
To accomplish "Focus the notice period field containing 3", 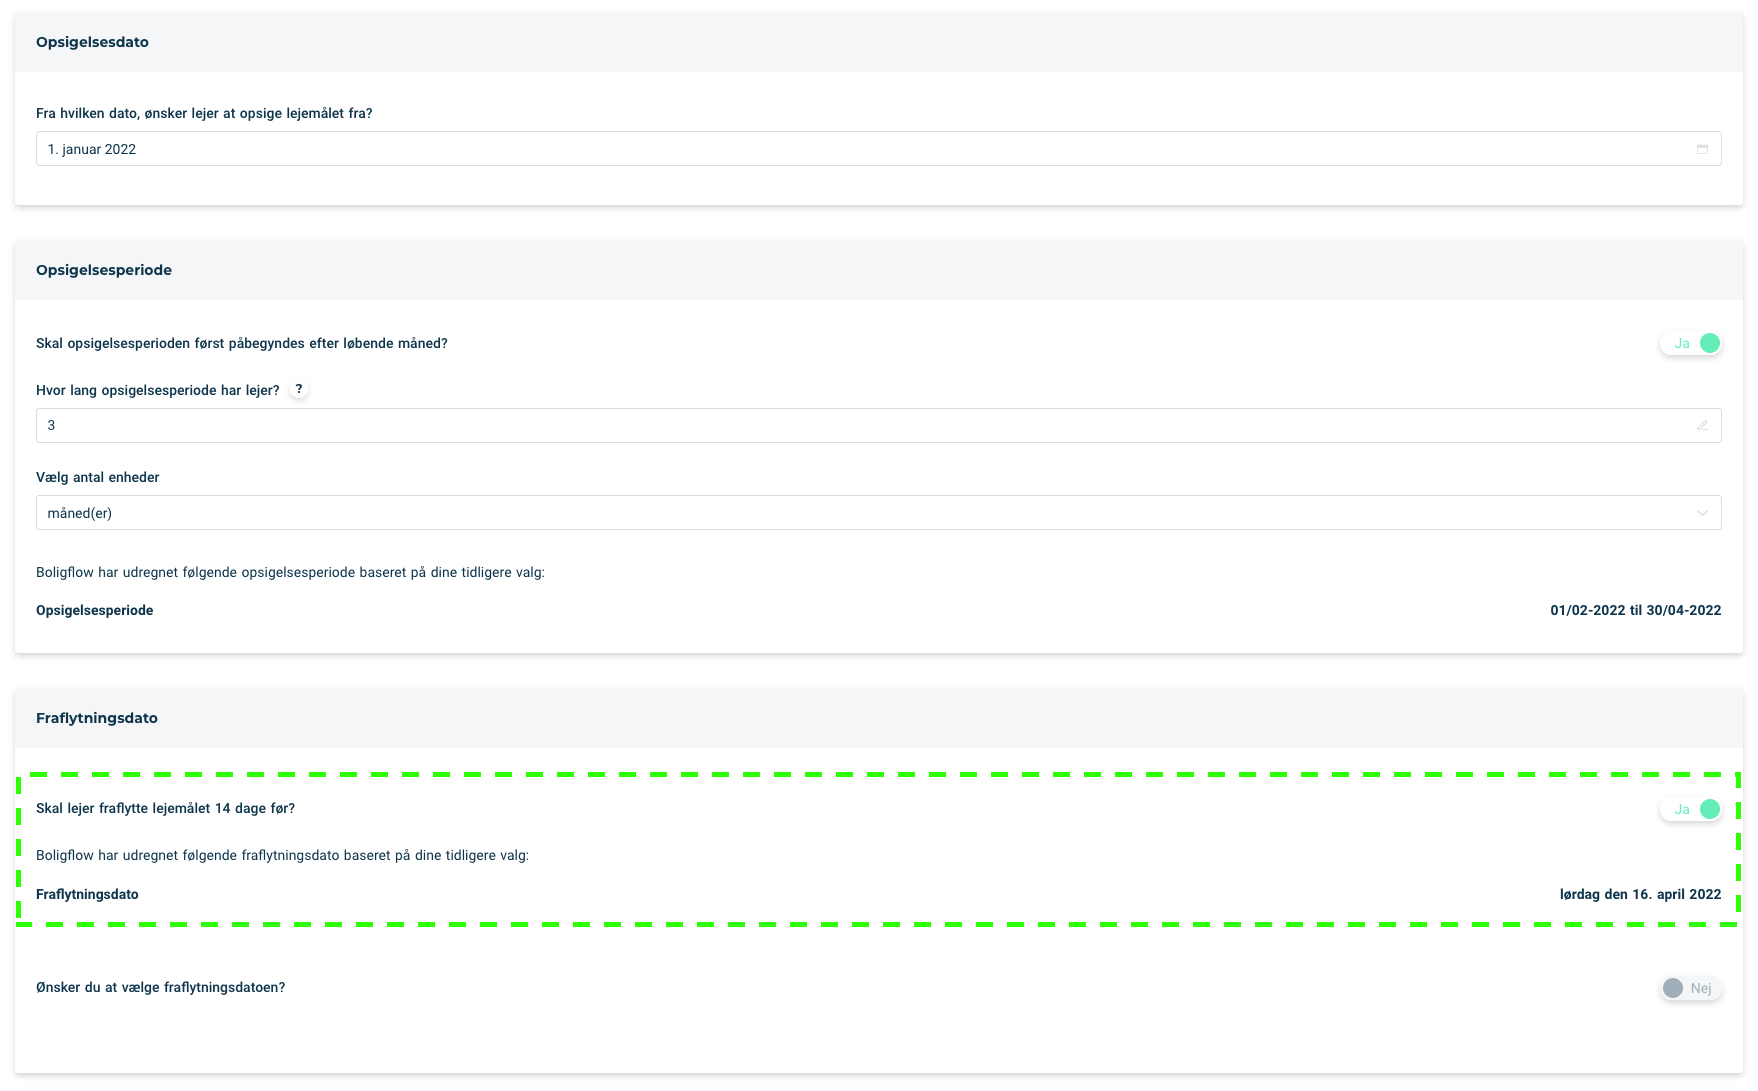I will click(x=878, y=425).
